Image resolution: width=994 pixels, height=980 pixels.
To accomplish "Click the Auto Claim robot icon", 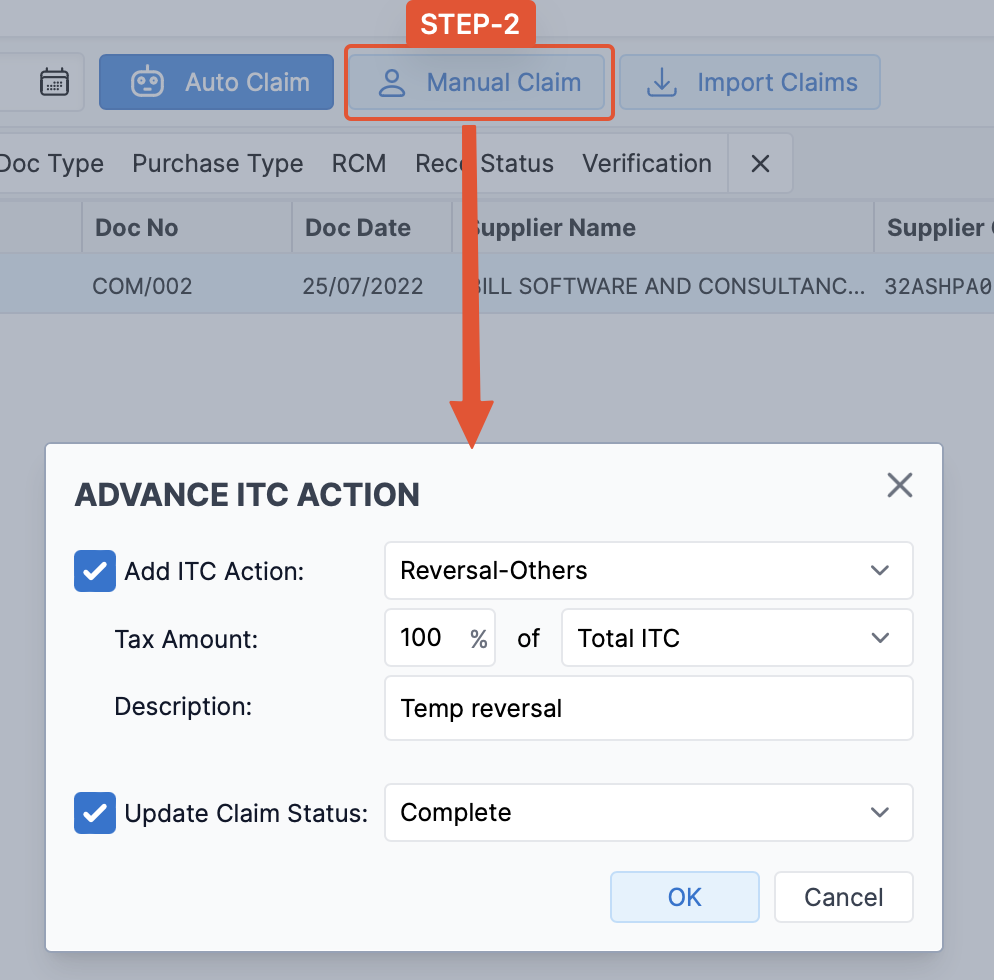I will (x=148, y=82).
